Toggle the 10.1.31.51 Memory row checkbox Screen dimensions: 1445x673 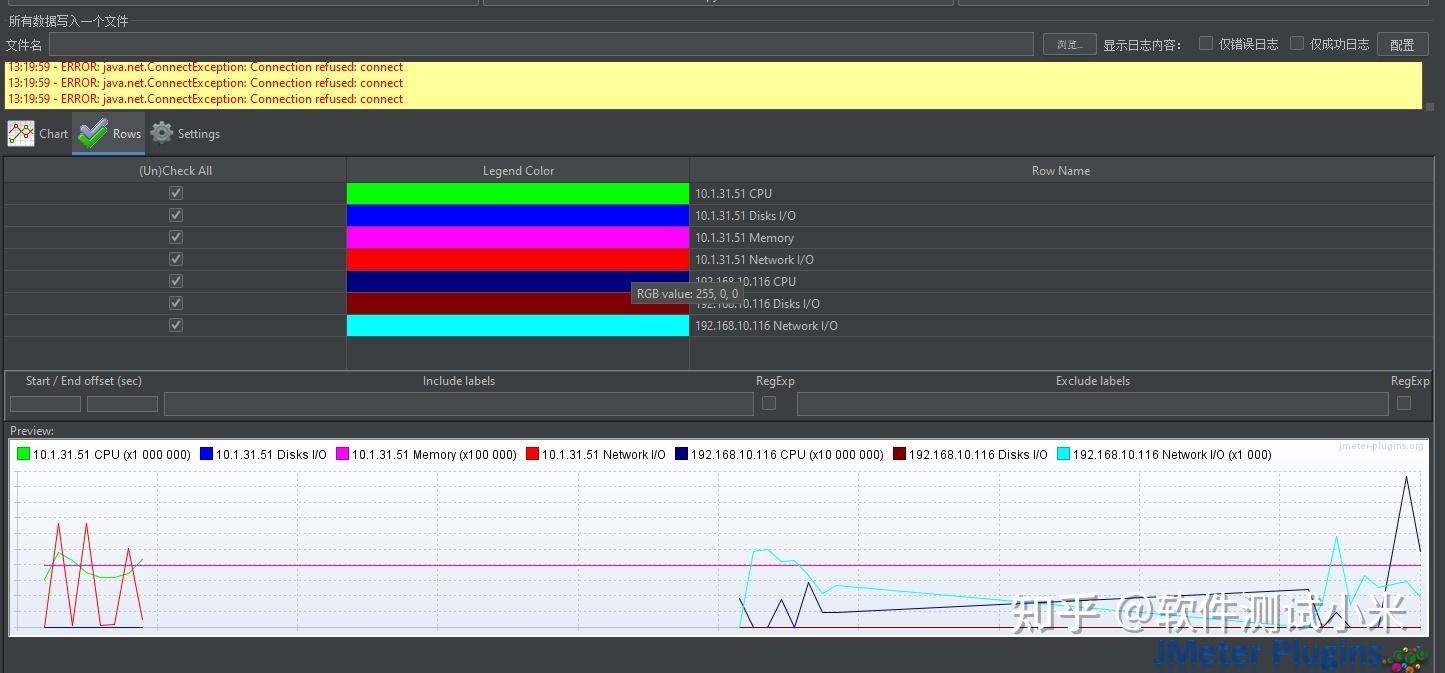[x=176, y=237]
